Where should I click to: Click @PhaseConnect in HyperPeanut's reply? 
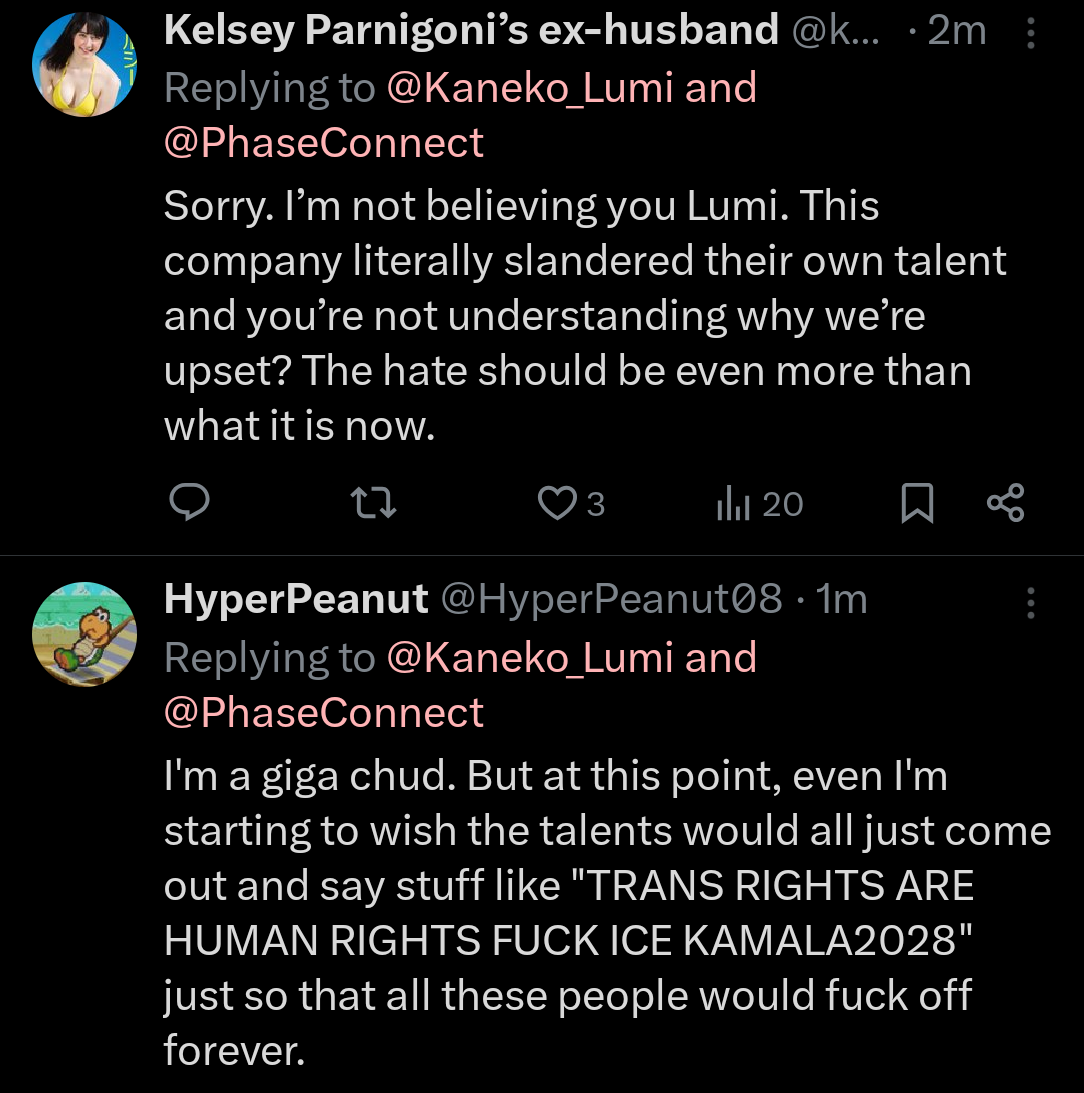(x=324, y=713)
